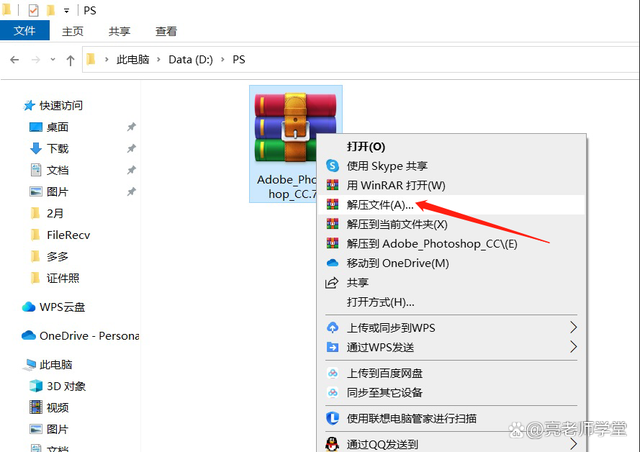The height and width of the screenshot is (452, 640).
Task: Select Data (D:) in address bar
Action: (191, 60)
